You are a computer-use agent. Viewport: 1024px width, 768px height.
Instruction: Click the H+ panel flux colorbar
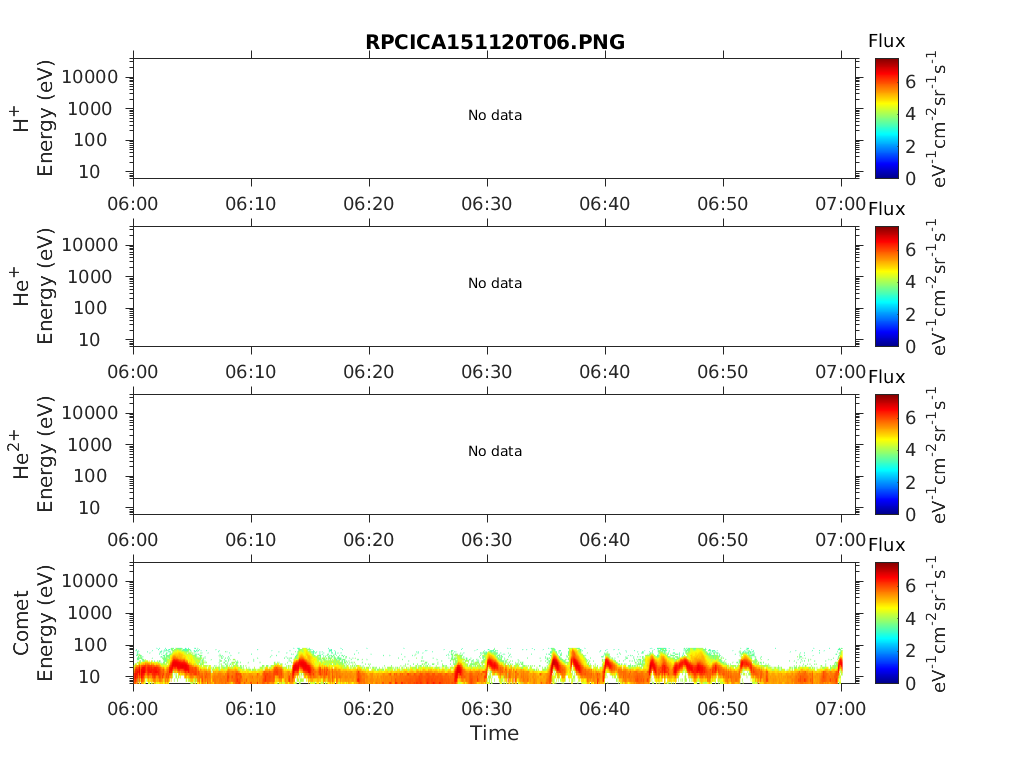tap(887, 118)
